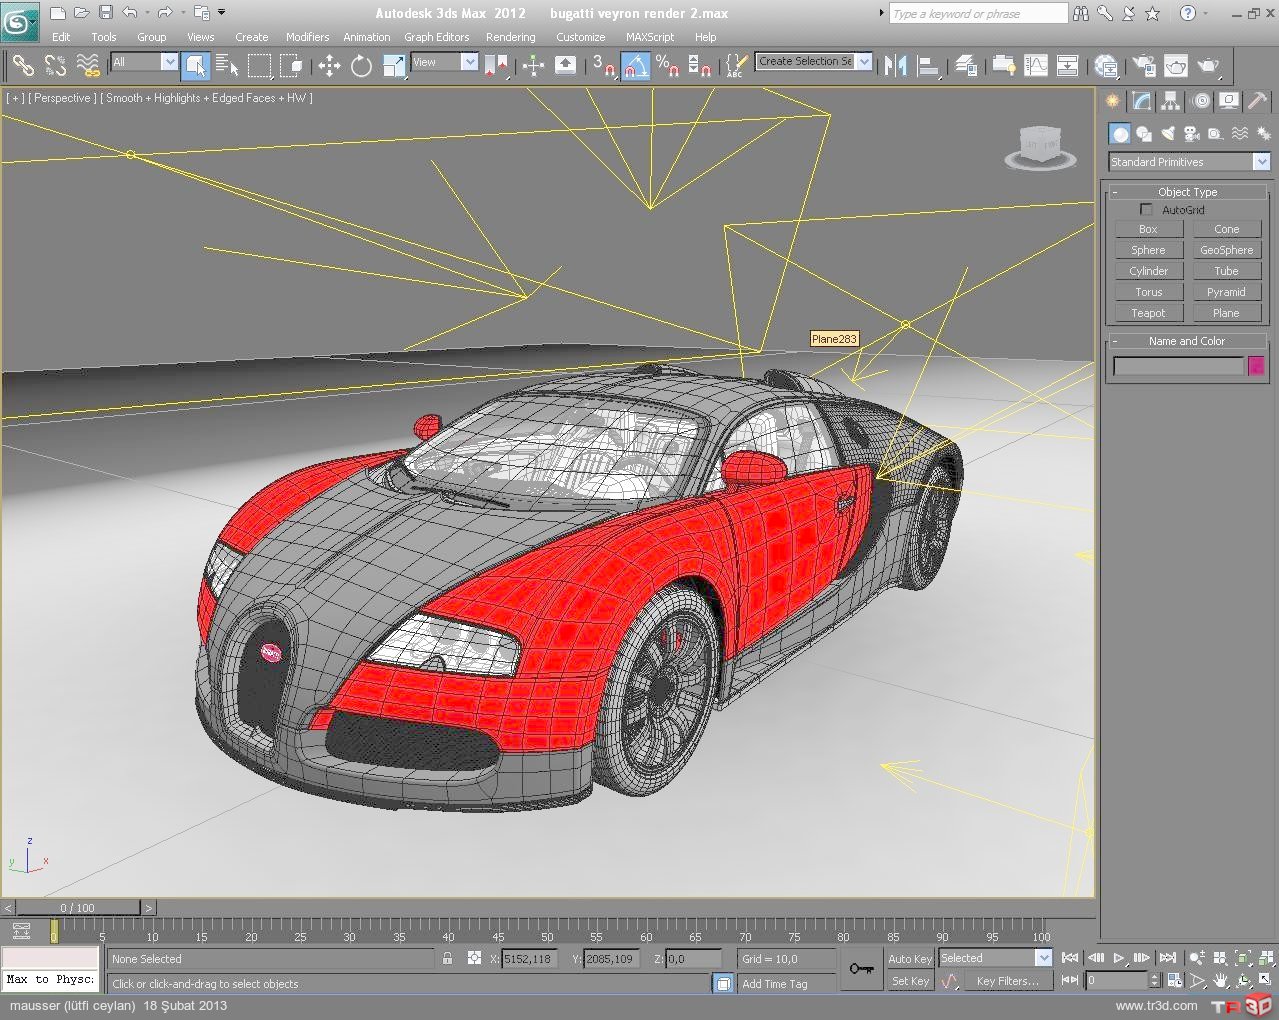Open the Create Selection Set dropdown

[x=864, y=61]
